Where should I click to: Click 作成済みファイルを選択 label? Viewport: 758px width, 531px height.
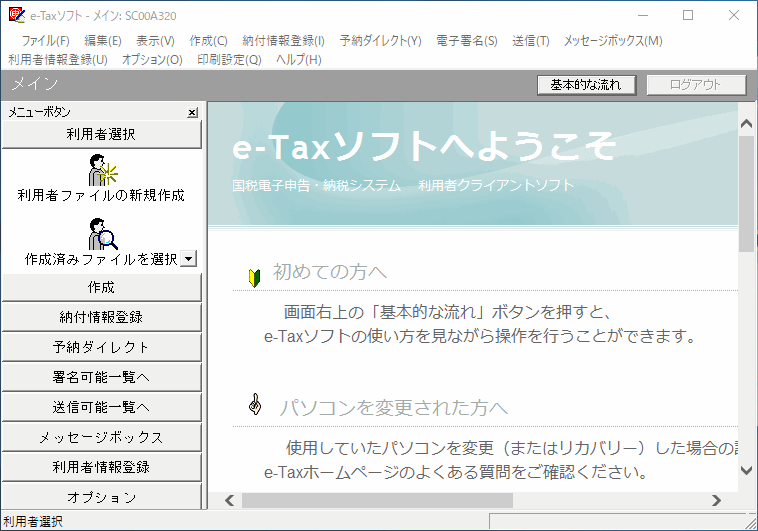(x=101, y=259)
